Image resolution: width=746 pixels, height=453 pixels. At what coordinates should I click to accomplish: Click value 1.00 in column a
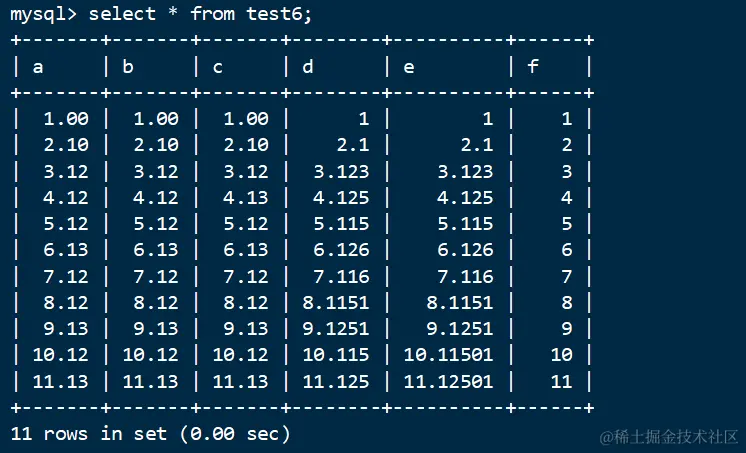(66, 118)
